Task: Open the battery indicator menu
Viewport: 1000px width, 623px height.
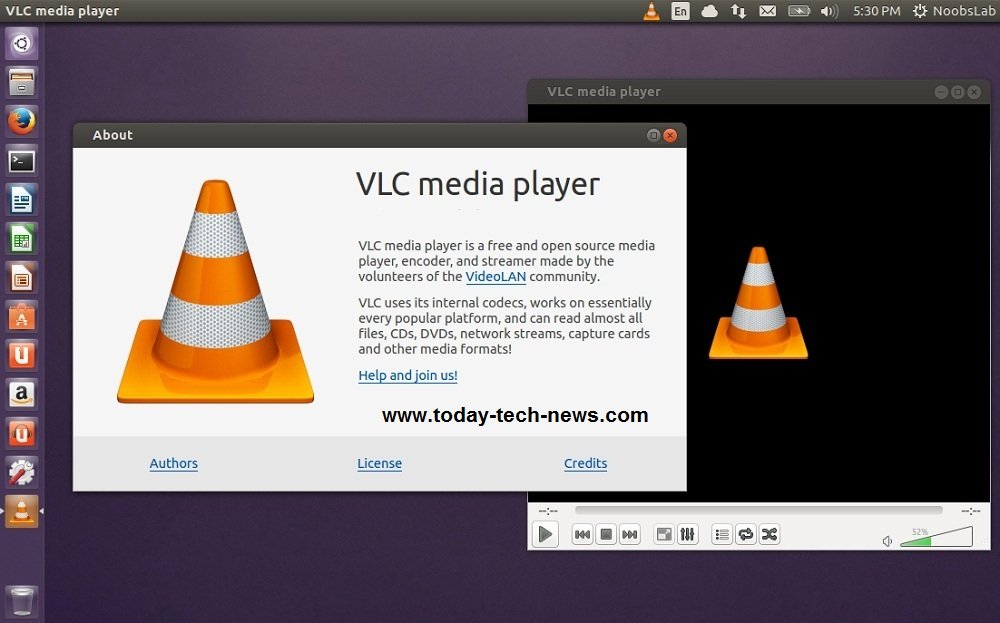Action: [798, 11]
